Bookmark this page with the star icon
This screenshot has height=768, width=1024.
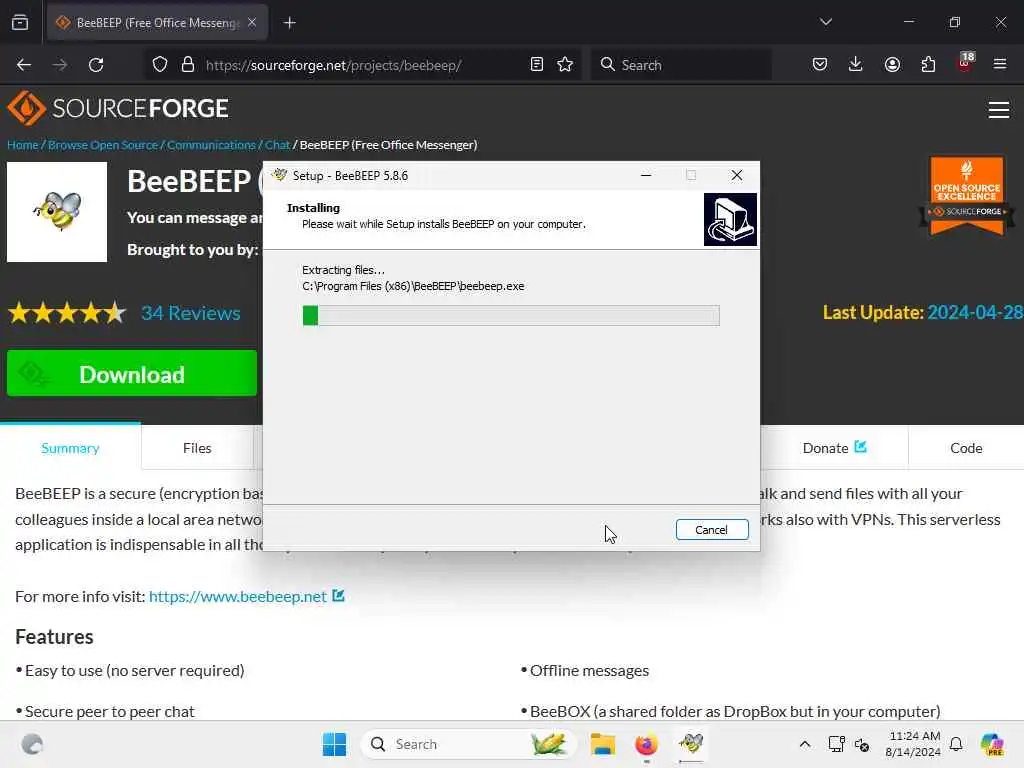click(565, 65)
